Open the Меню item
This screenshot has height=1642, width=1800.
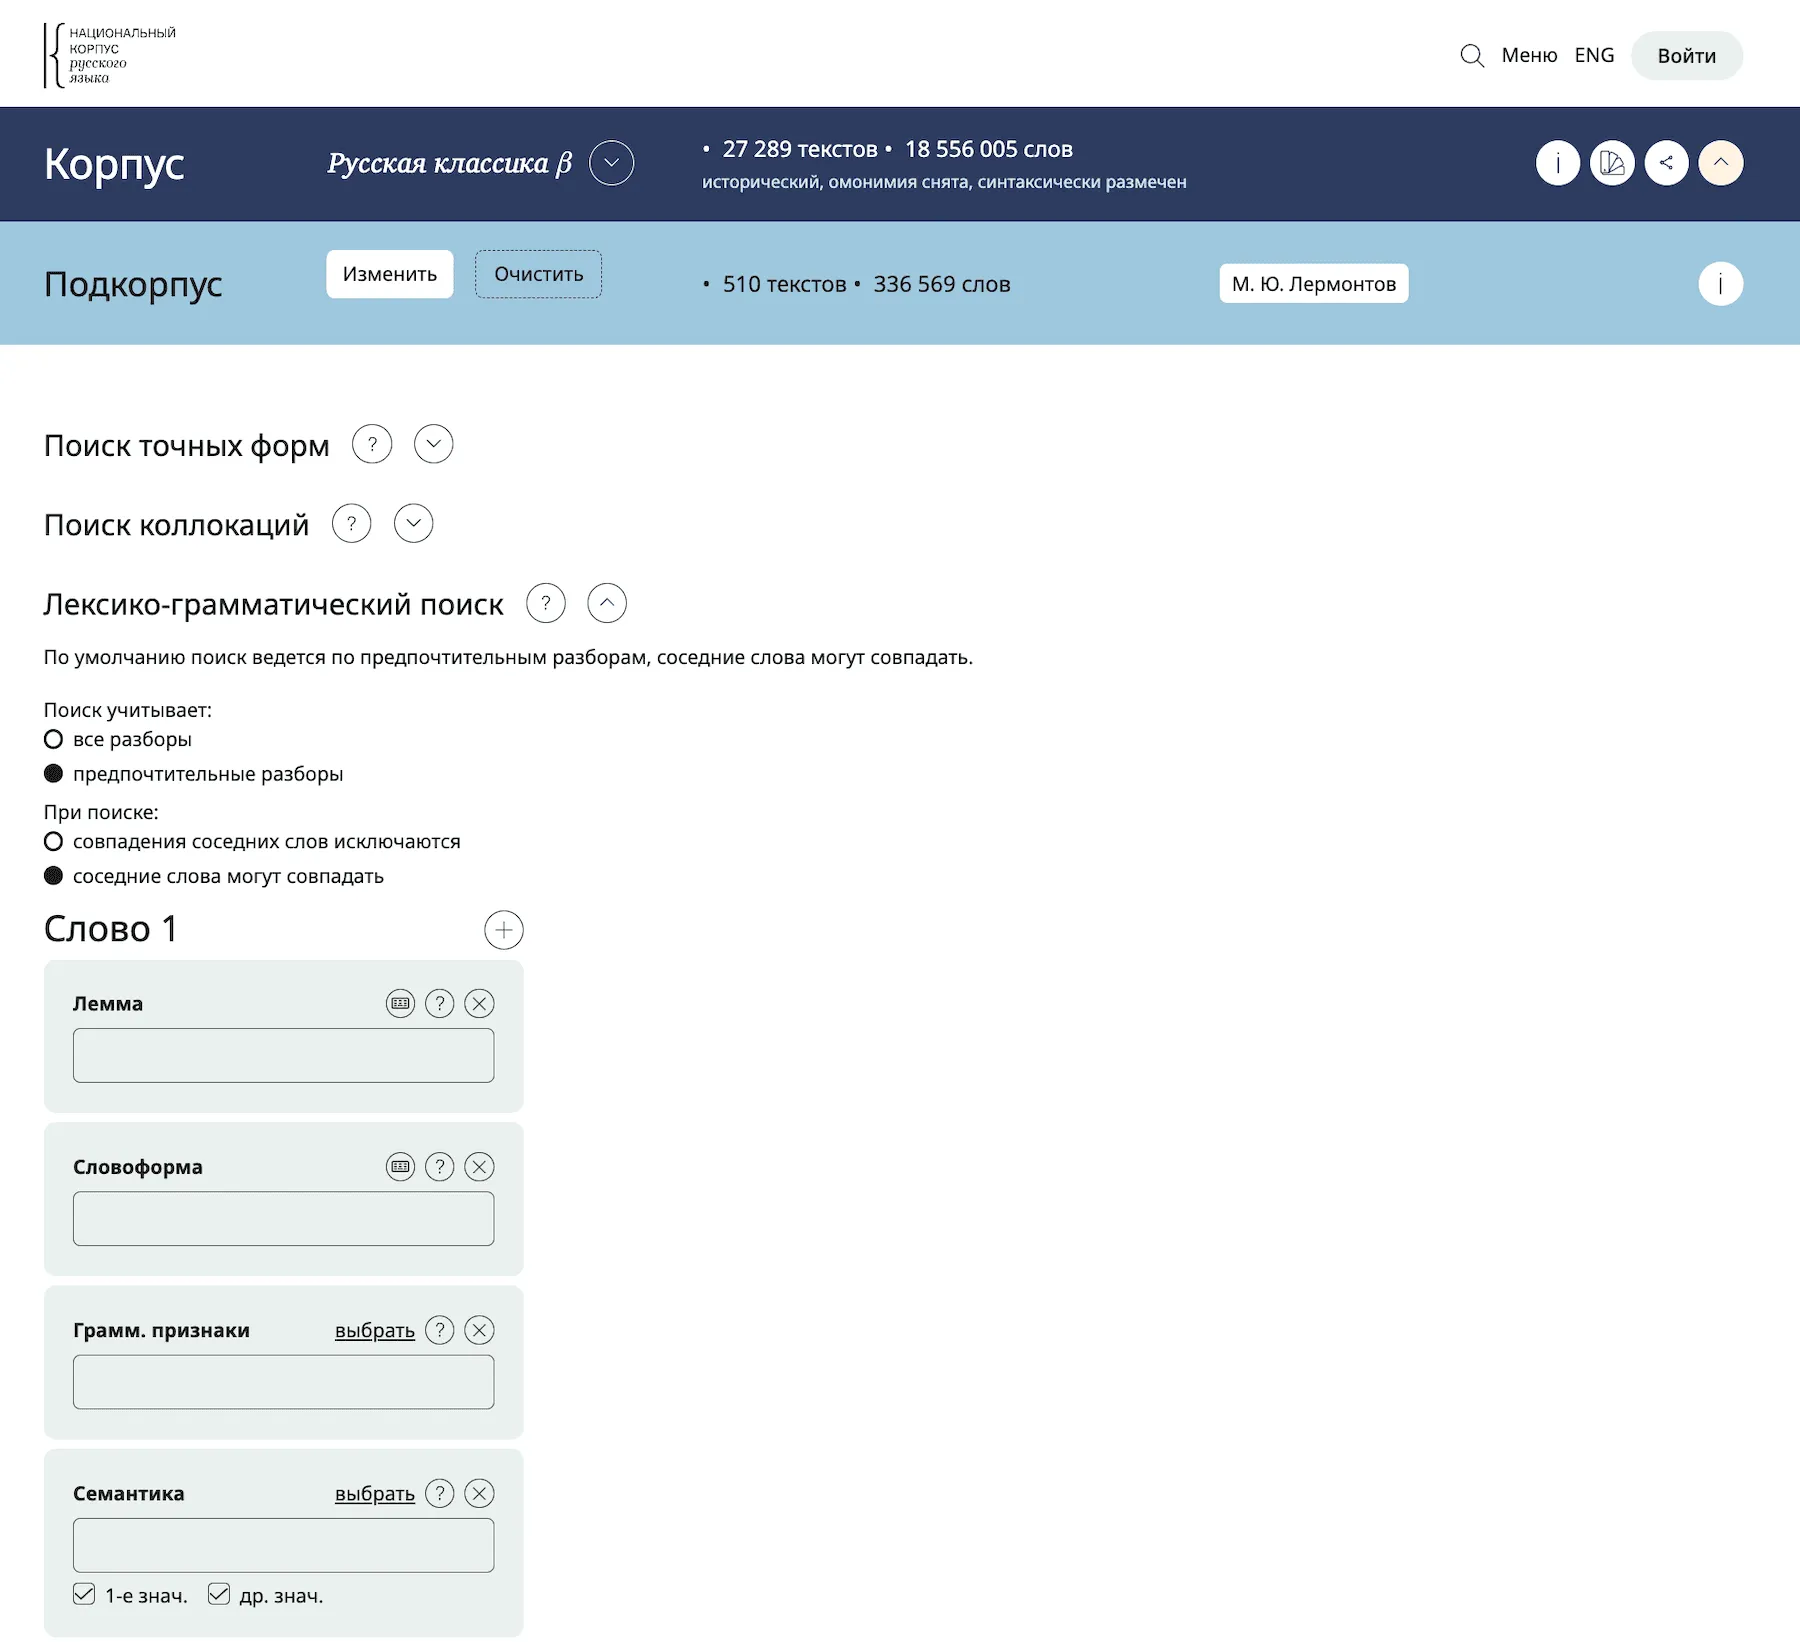pos(1530,56)
